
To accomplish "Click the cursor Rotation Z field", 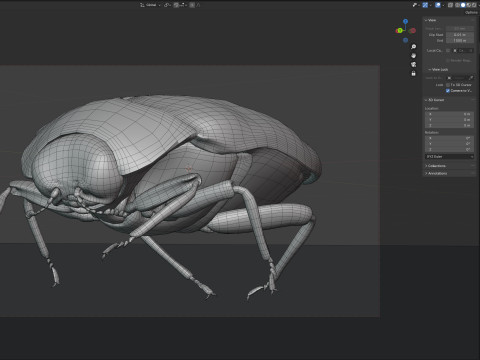I will (x=449, y=149).
